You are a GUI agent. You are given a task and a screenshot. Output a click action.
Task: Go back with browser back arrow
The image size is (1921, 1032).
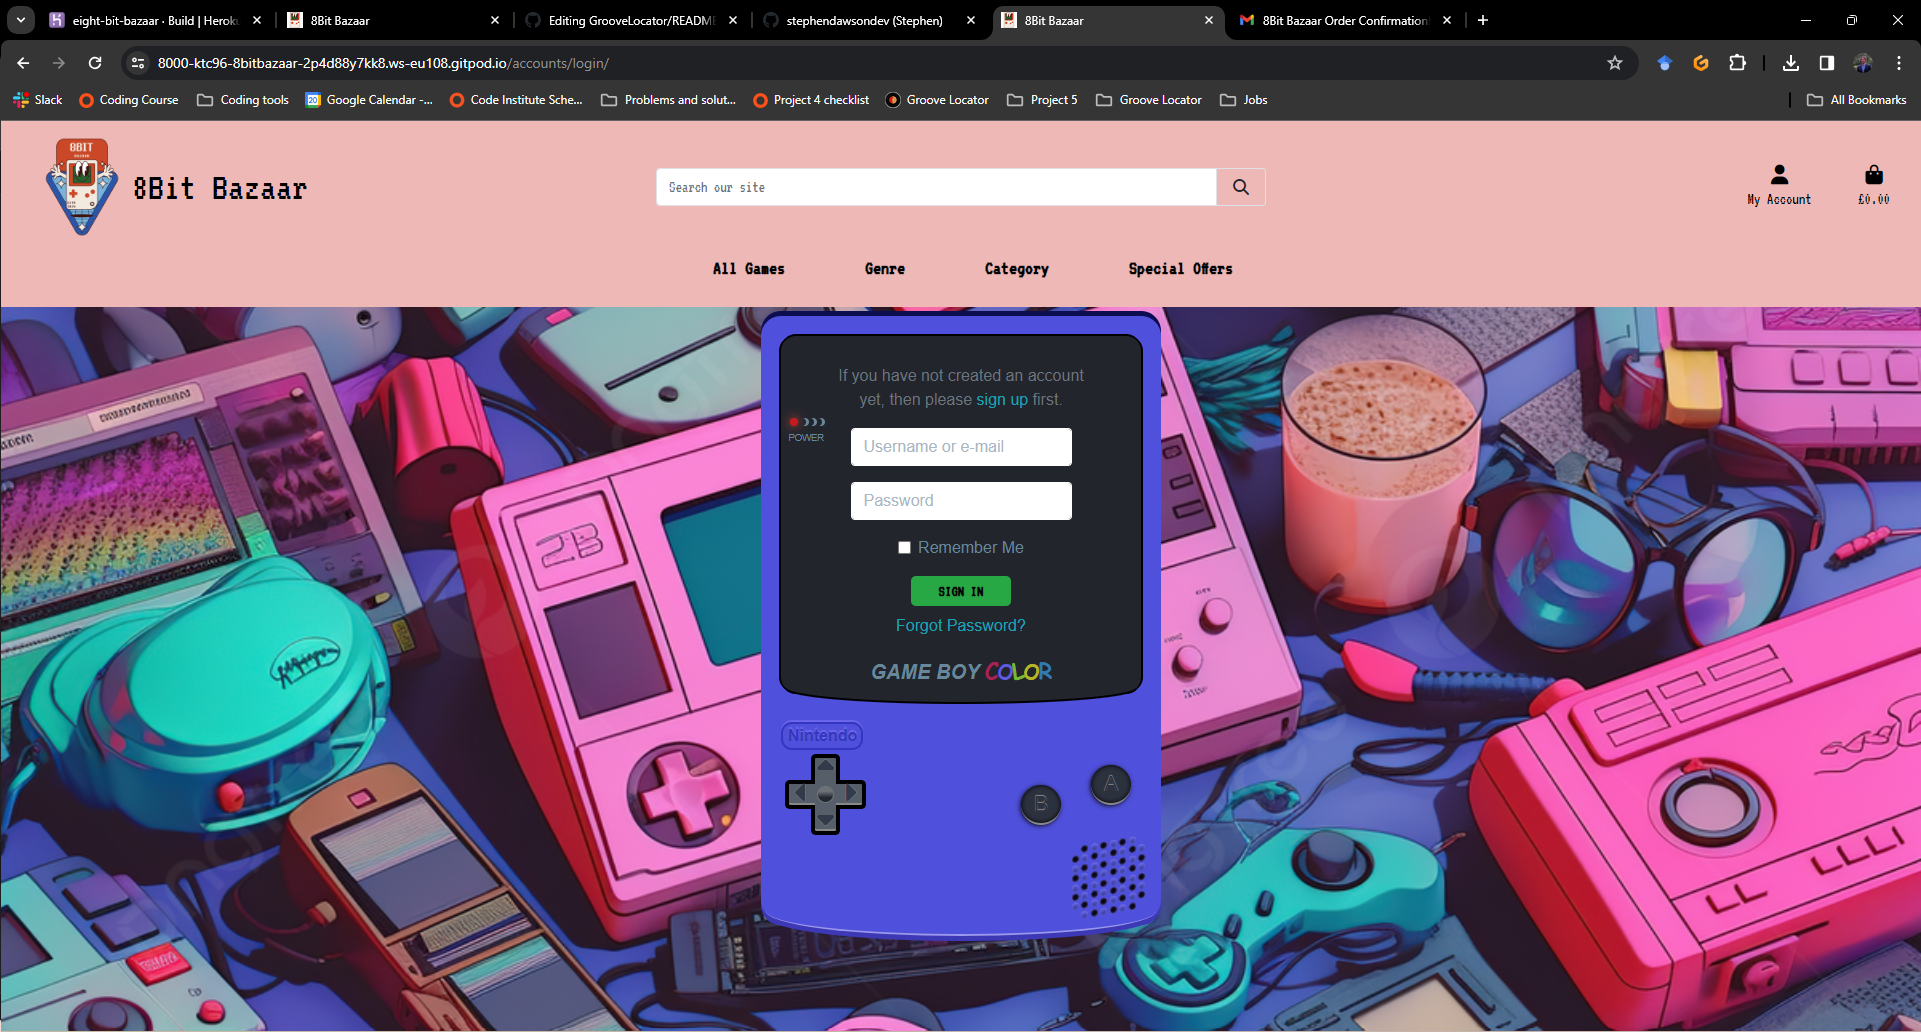click(23, 63)
